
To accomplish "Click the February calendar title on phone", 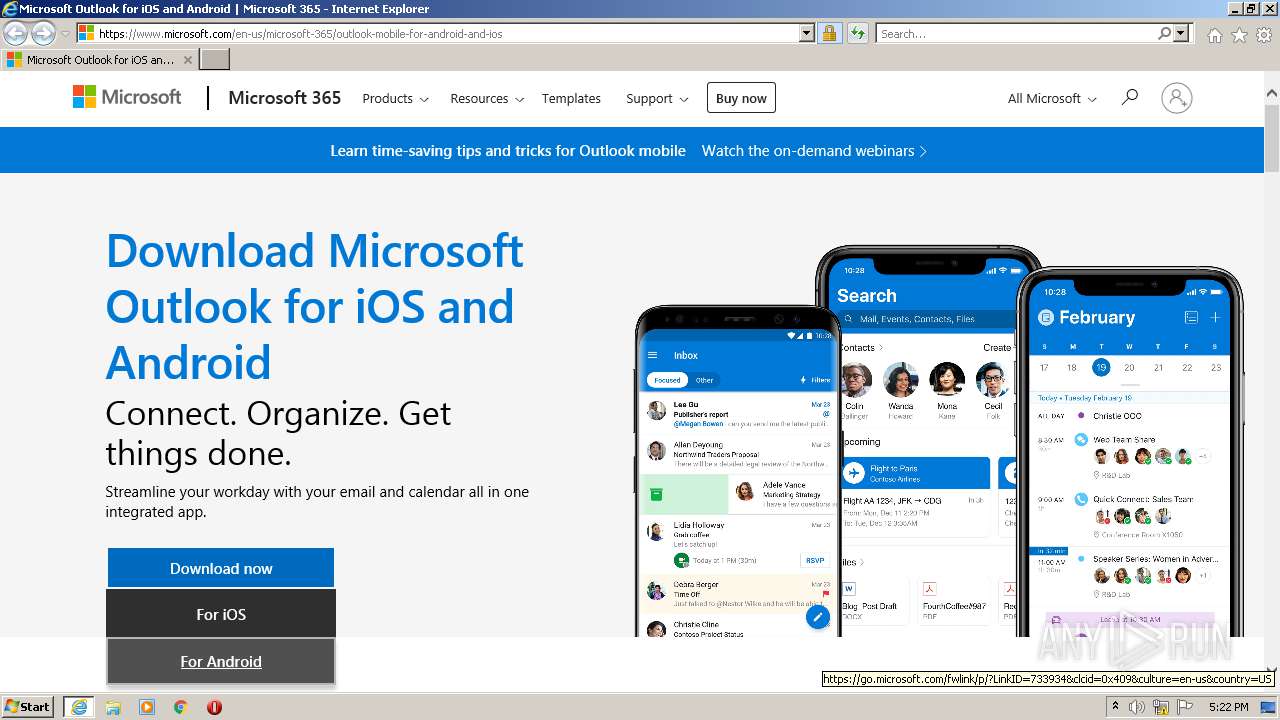I will [x=1097, y=317].
